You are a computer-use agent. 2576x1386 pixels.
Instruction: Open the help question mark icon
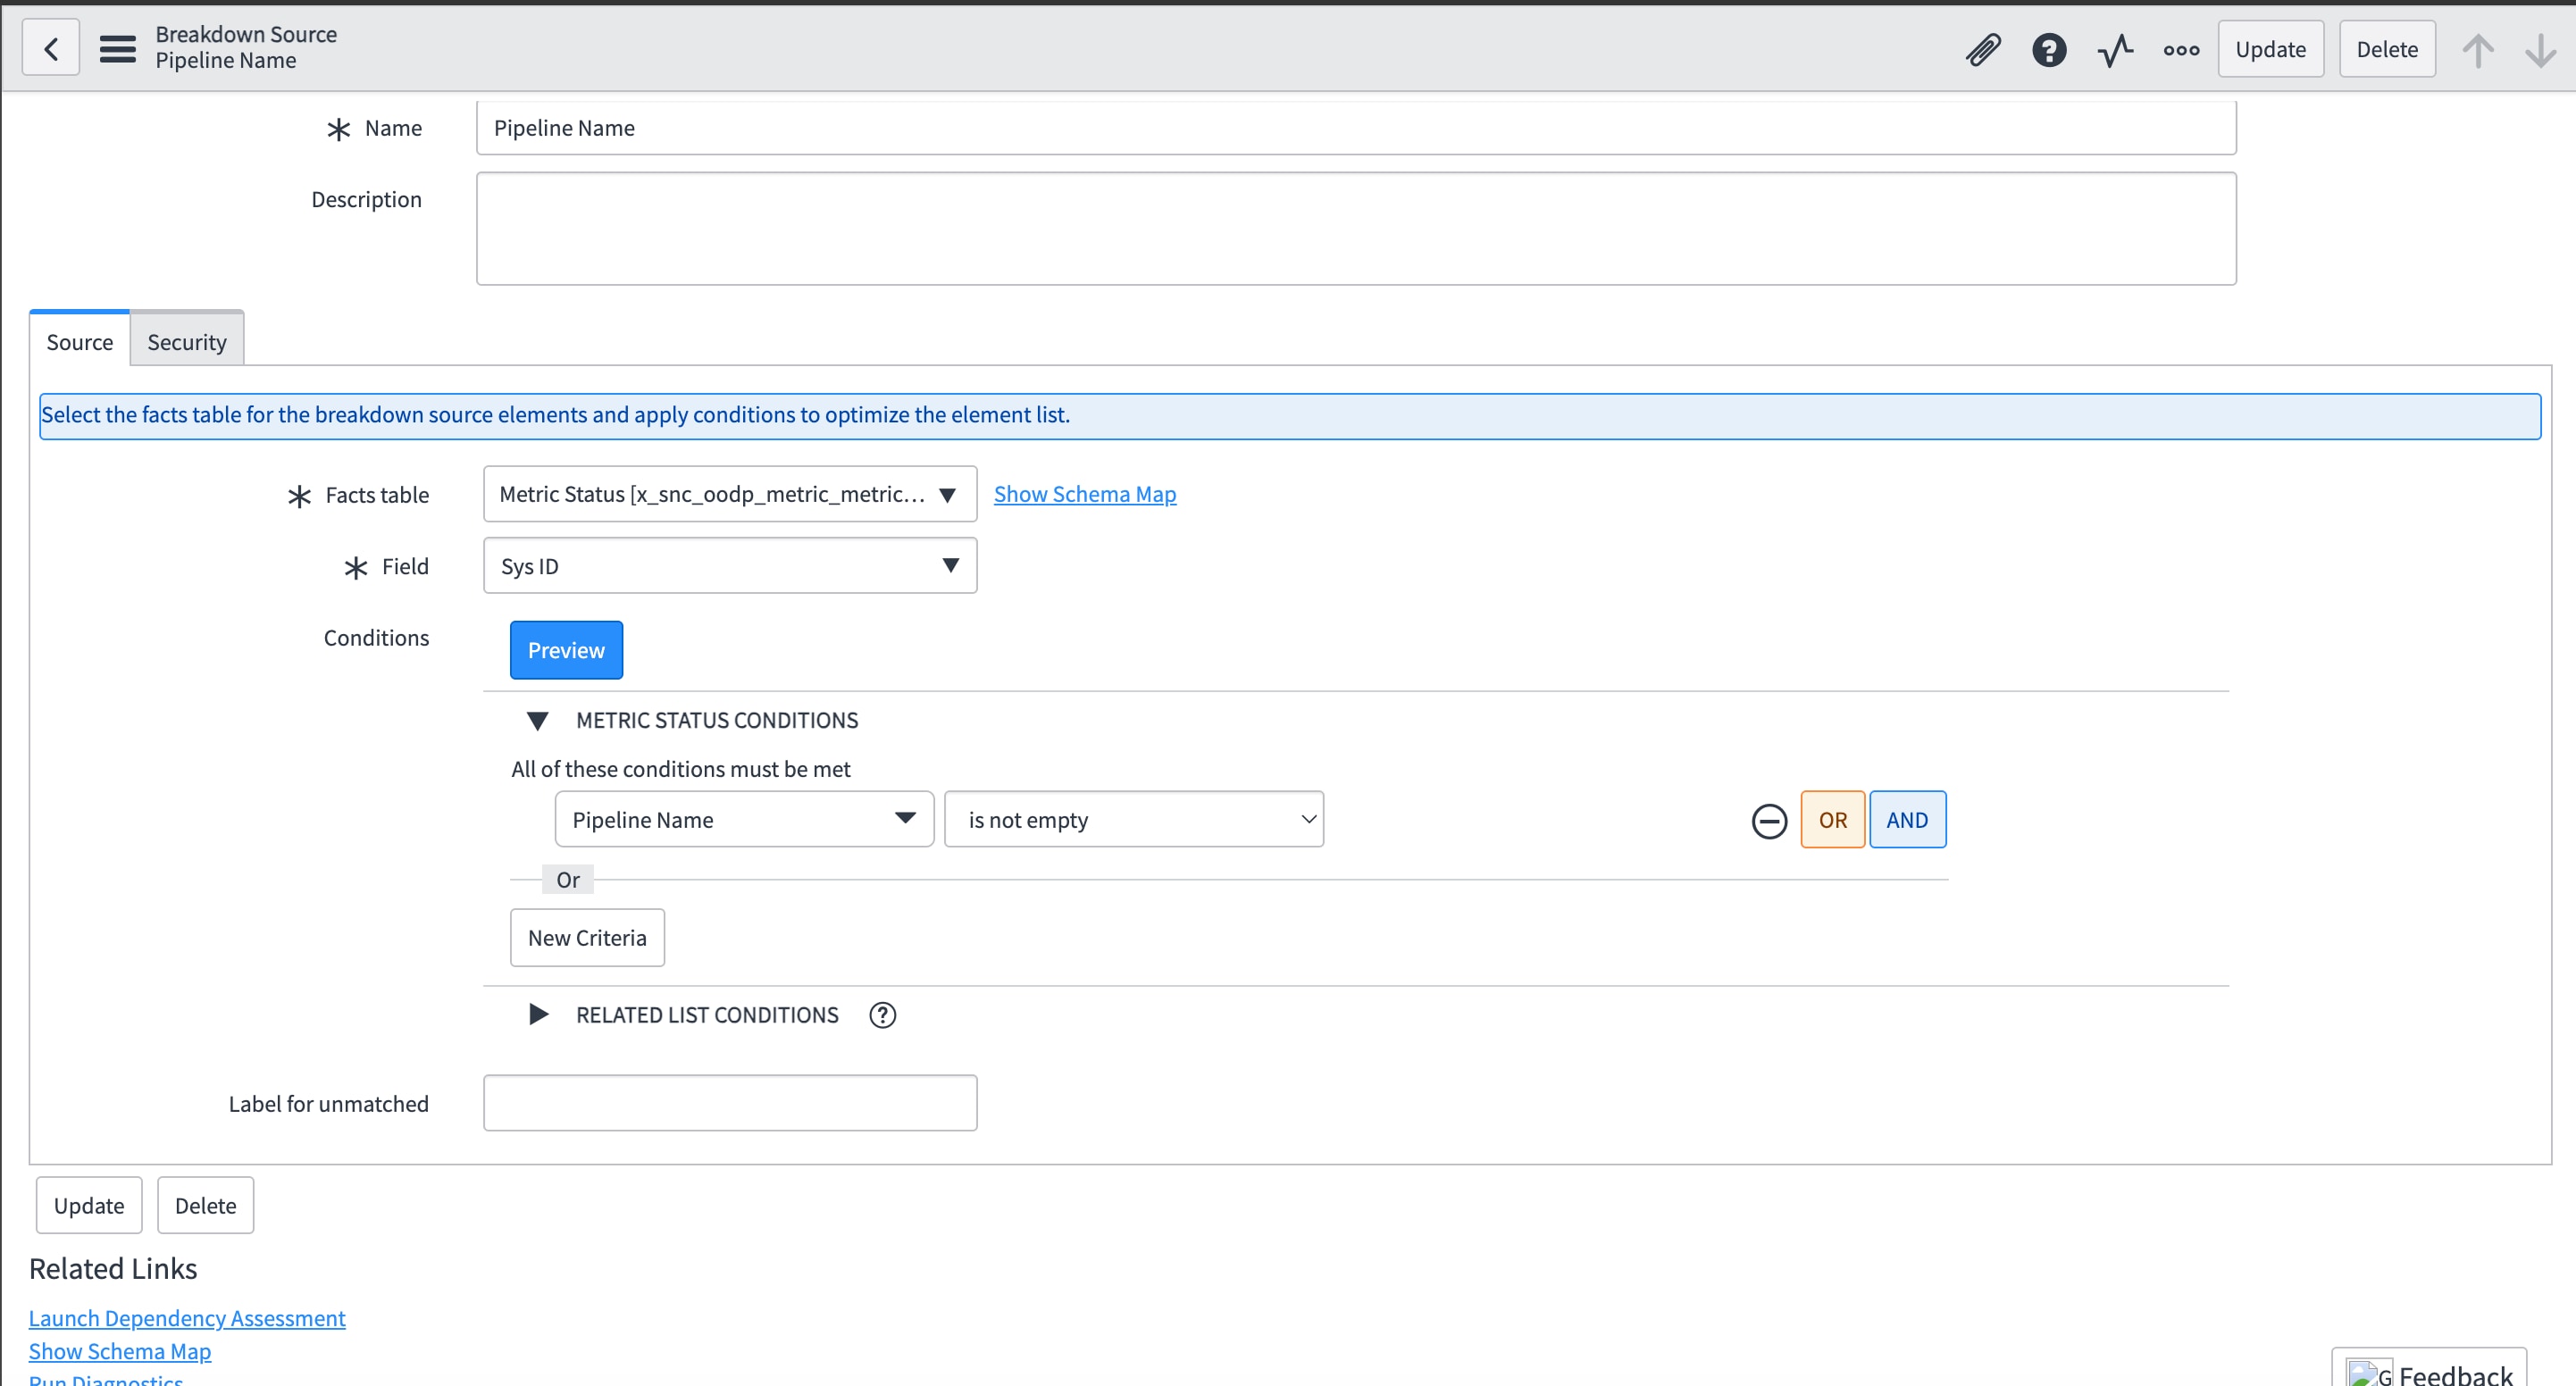2048,49
